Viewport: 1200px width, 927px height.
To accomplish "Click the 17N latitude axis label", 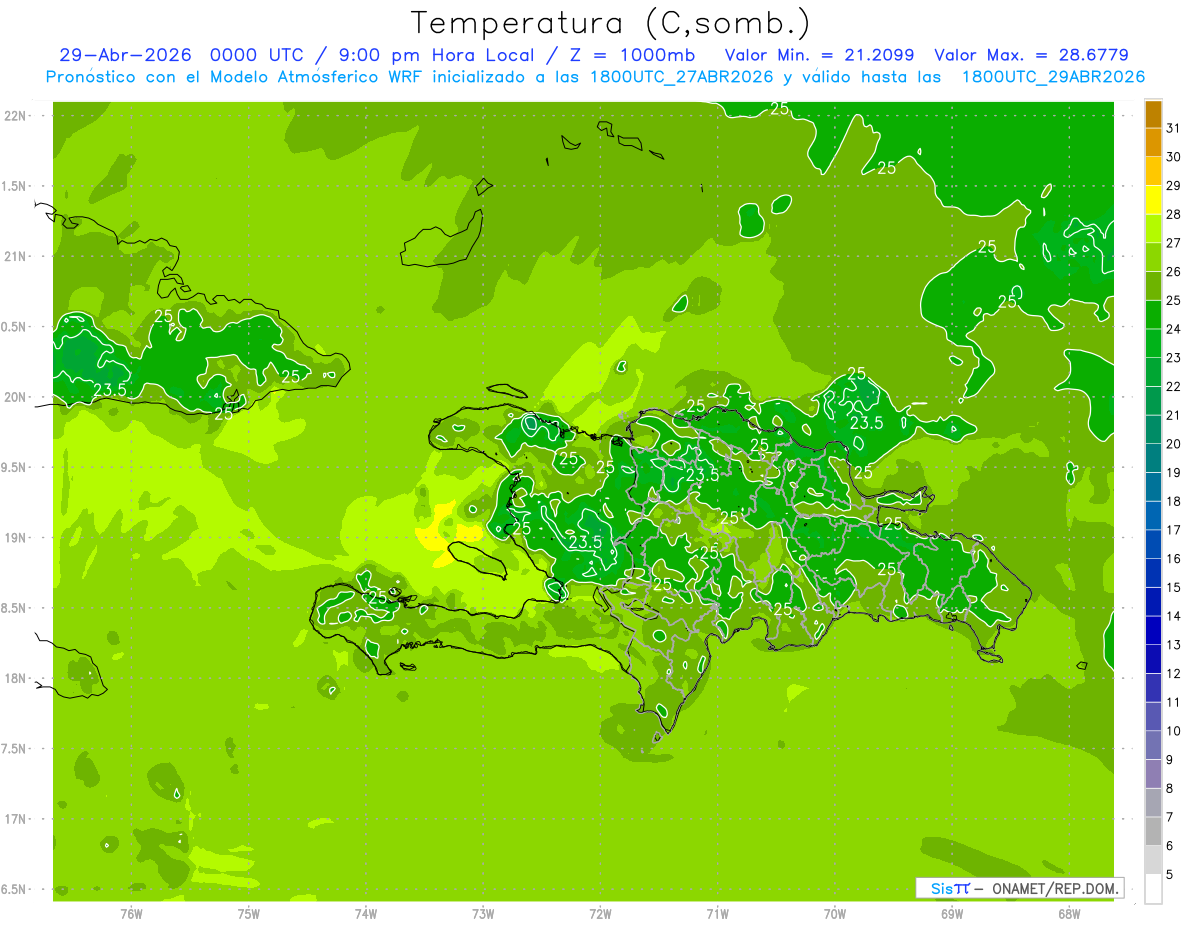I will (x=16, y=819).
